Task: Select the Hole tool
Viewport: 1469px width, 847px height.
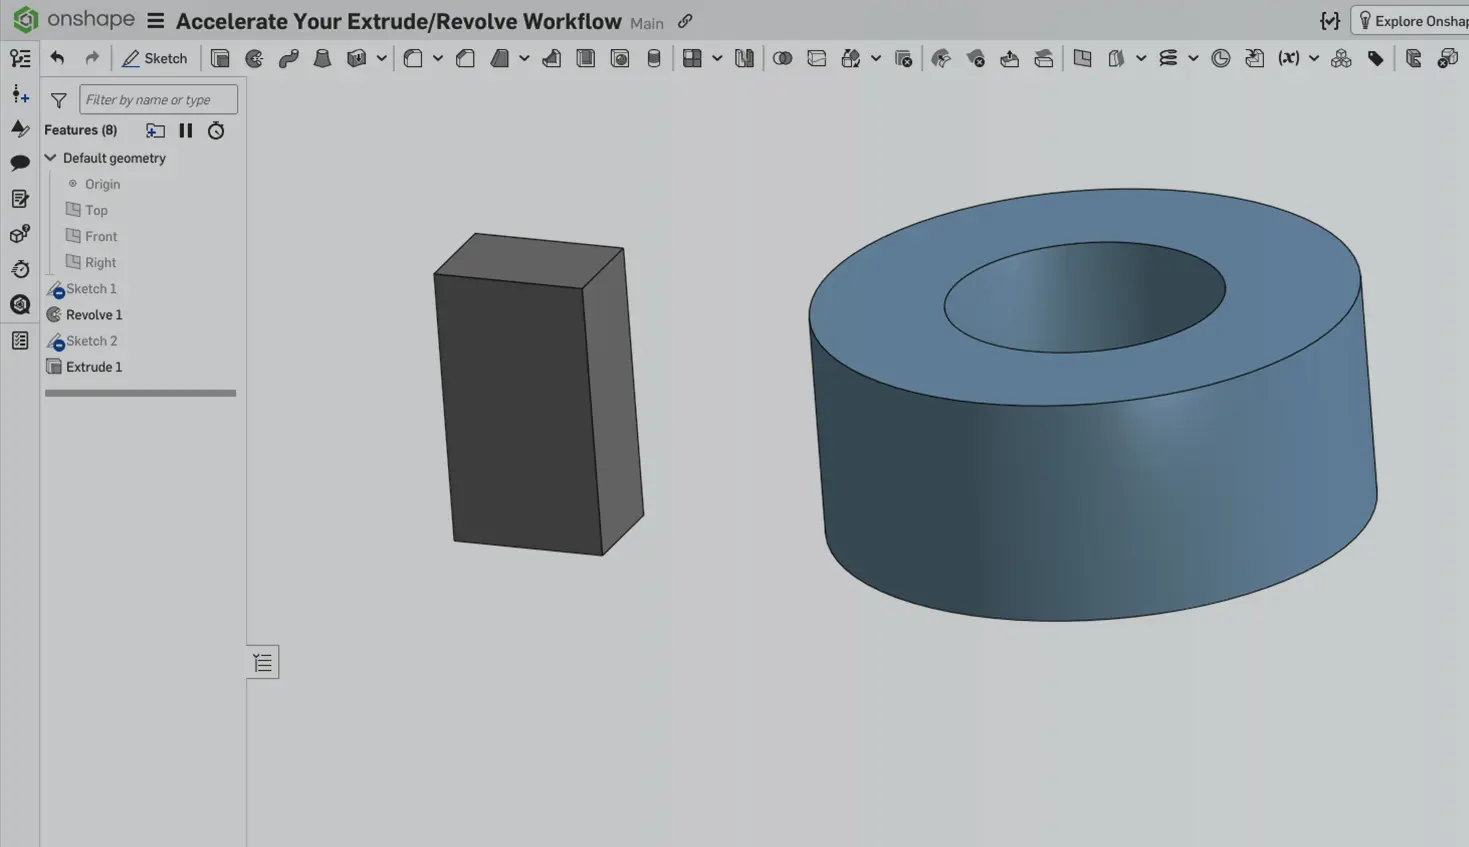Action: coord(619,58)
